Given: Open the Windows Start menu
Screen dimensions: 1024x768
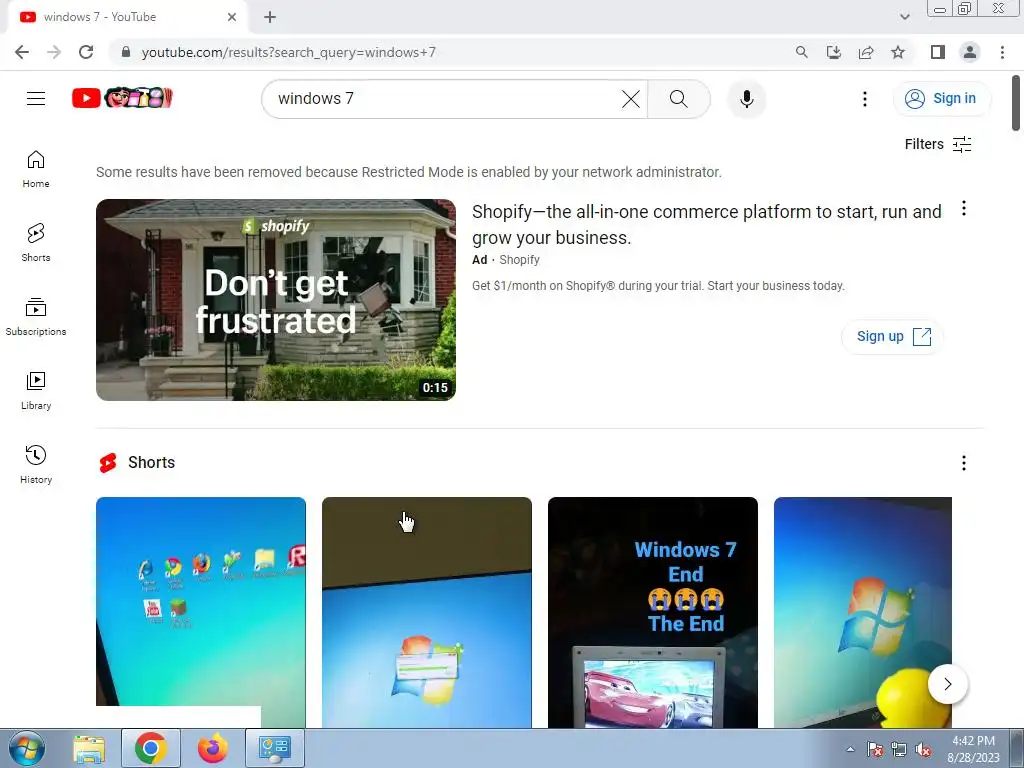Looking at the screenshot, I should pos(27,748).
